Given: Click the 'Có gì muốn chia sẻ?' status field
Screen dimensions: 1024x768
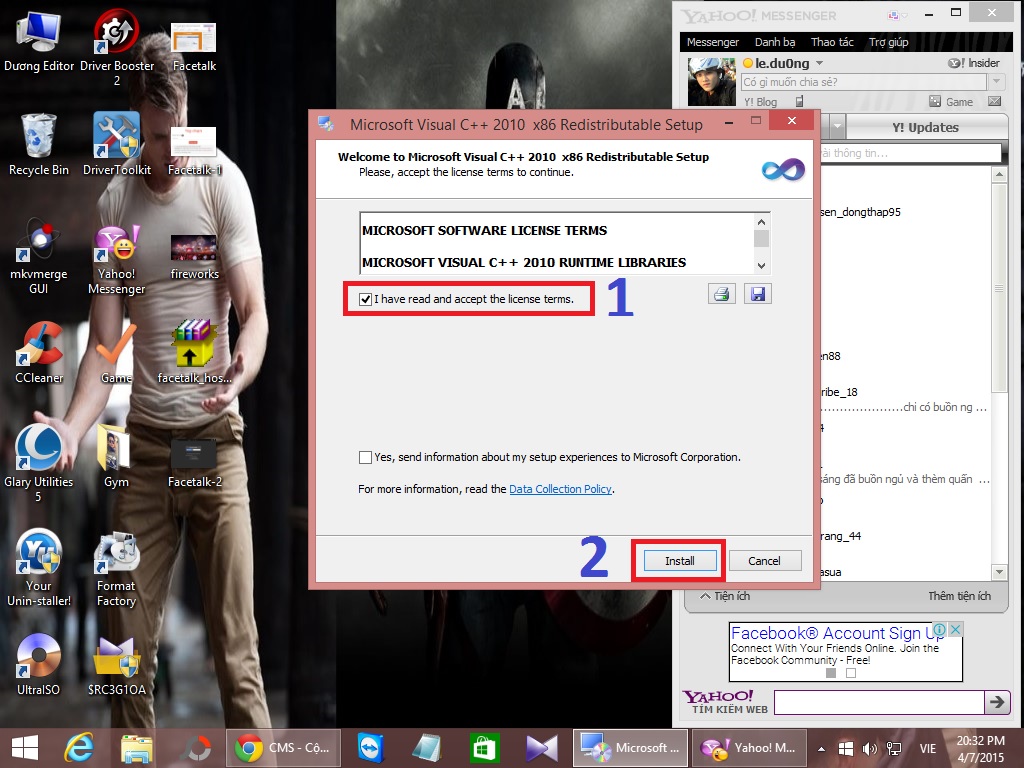Looking at the screenshot, I should pyautogui.click(x=864, y=82).
